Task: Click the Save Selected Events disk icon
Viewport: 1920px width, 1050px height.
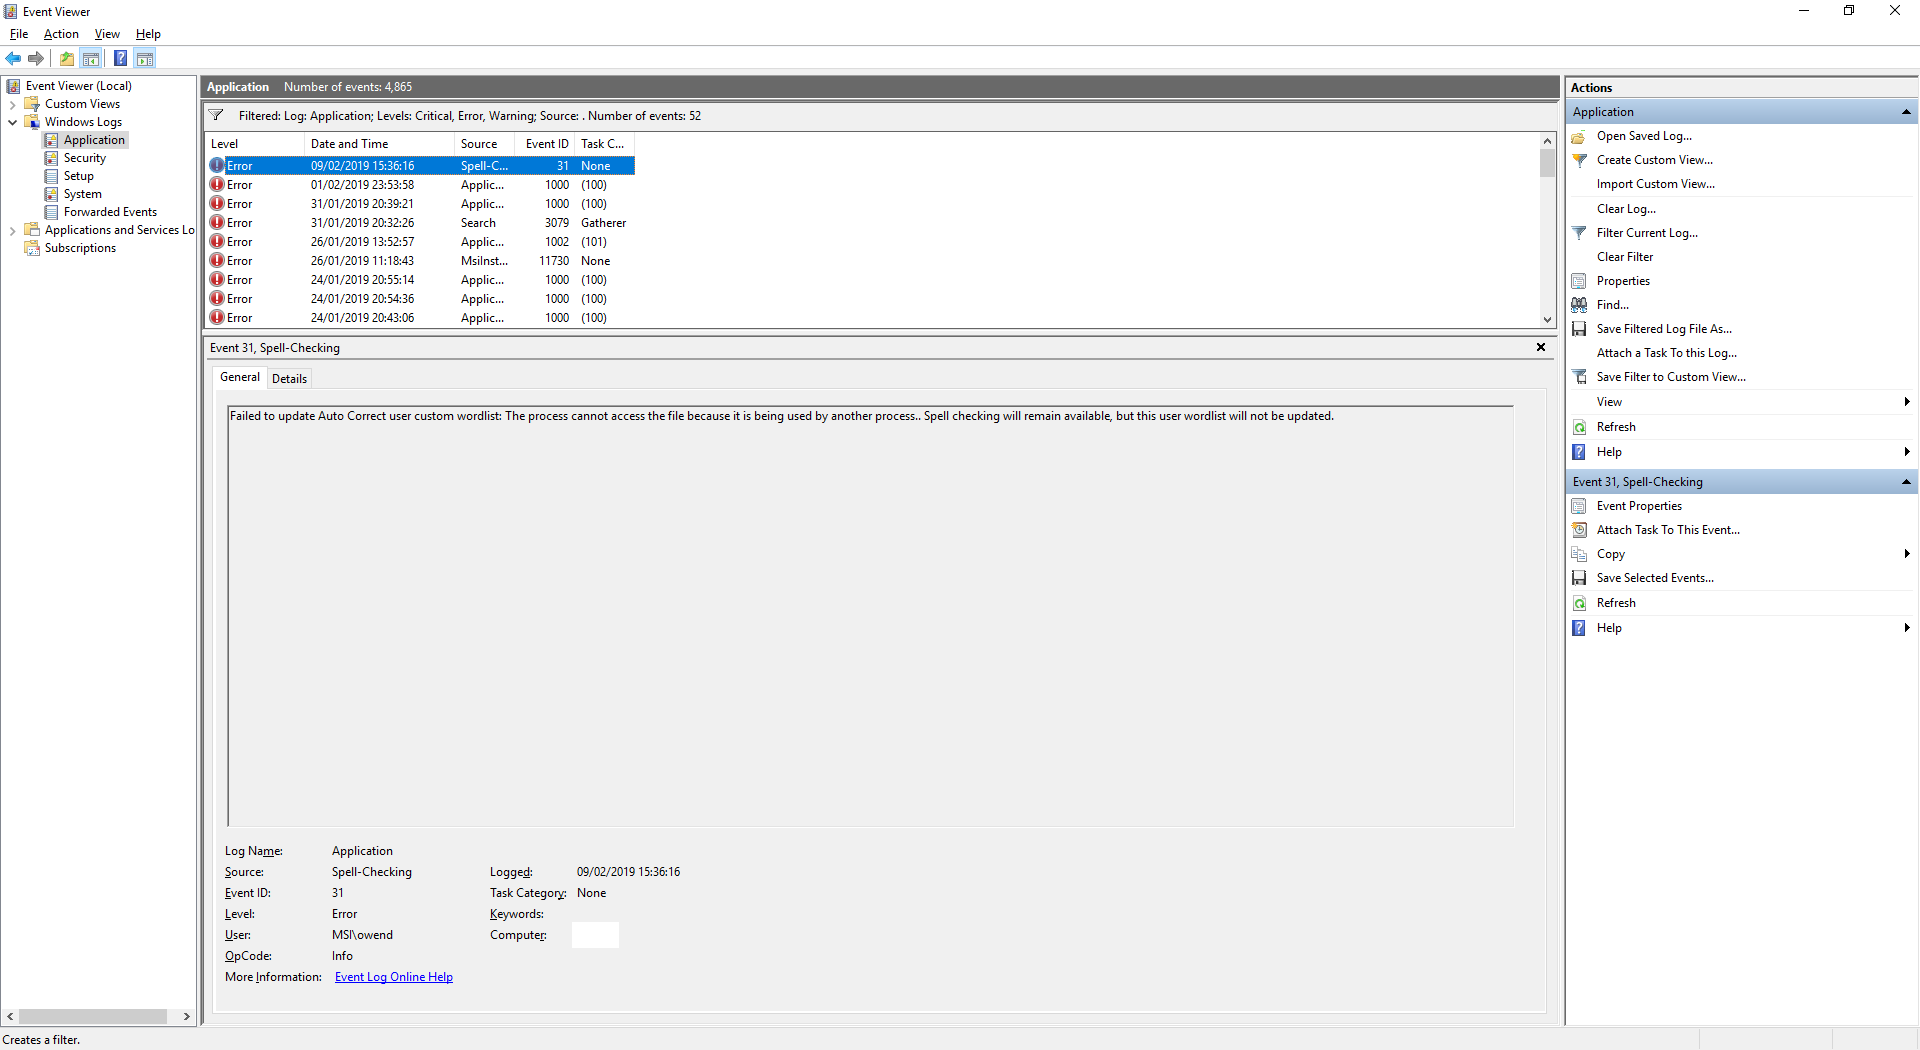Action: 1579,578
